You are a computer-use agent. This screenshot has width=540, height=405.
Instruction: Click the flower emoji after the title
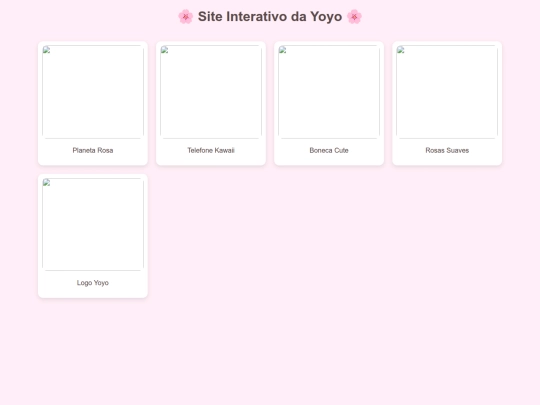click(354, 17)
